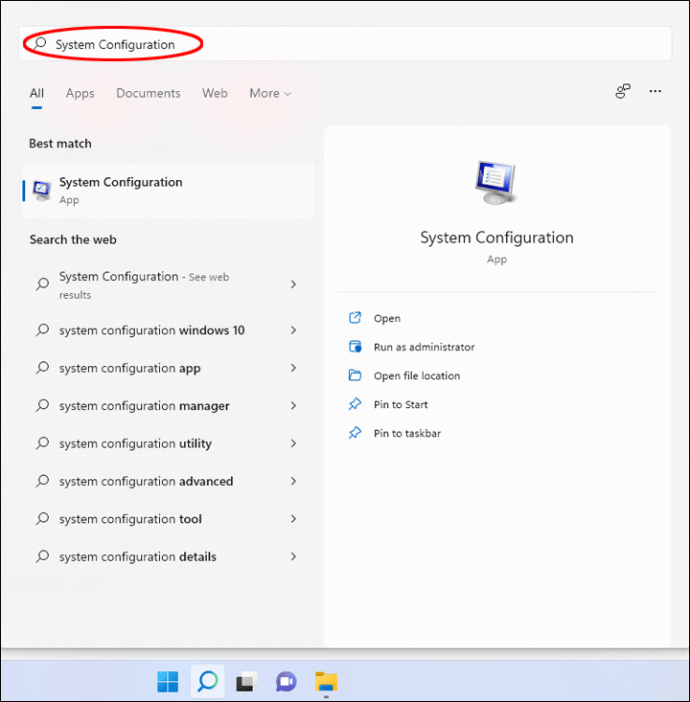Open Task View from the taskbar

pos(246,682)
